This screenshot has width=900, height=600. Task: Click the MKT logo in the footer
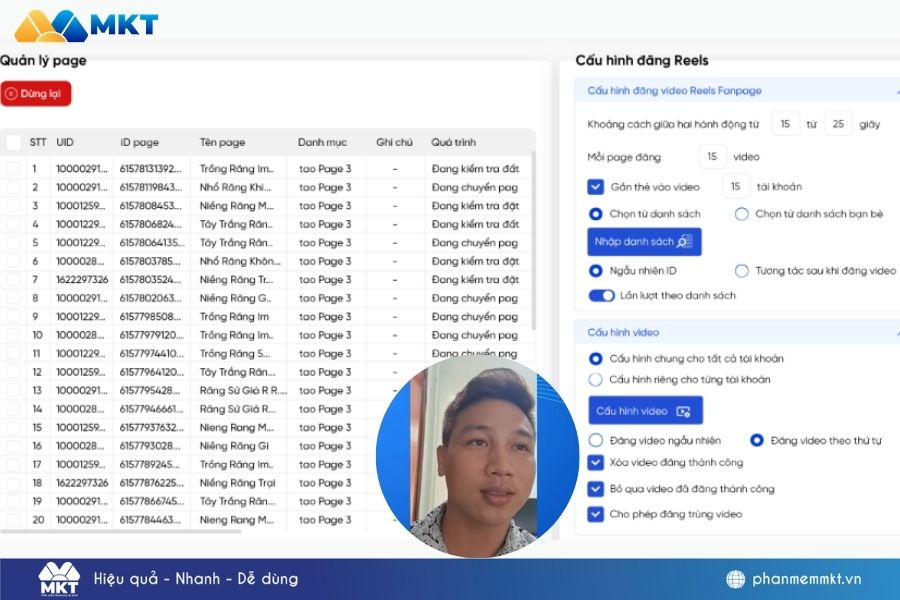[58, 579]
